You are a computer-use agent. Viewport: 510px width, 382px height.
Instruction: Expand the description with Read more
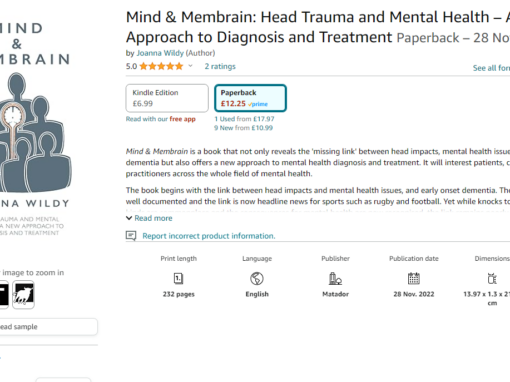point(149,218)
